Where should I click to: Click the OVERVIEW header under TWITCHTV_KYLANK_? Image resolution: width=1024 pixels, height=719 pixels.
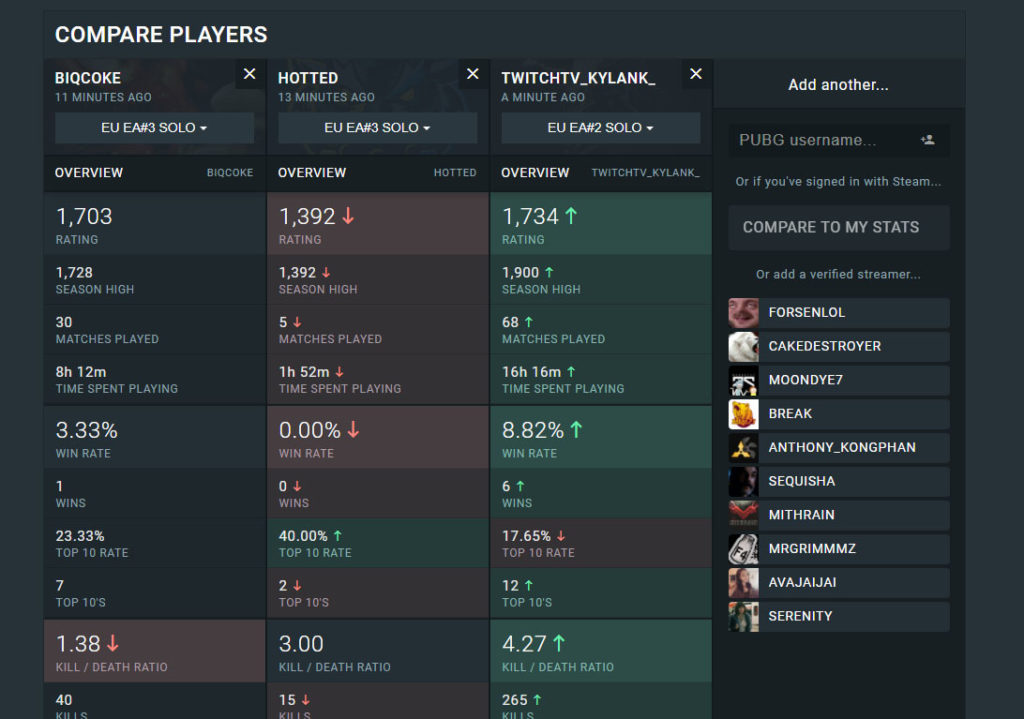click(x=535, y=173)
